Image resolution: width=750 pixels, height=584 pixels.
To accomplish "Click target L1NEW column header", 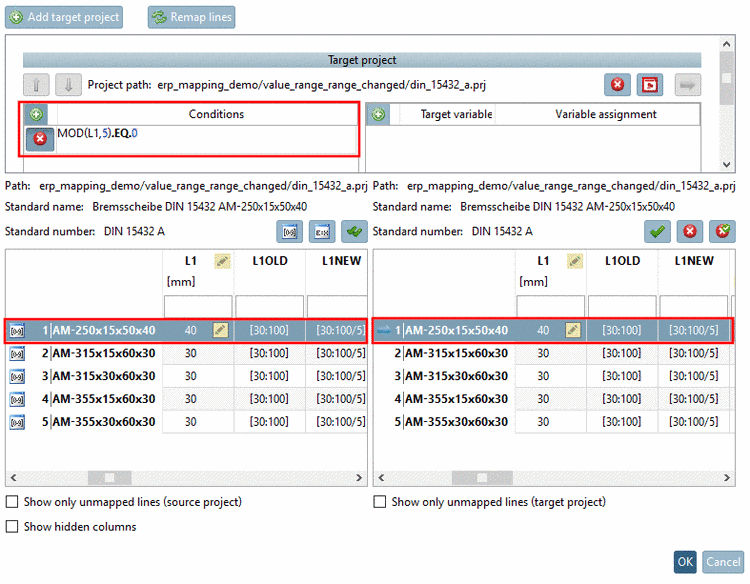I will [x=694, y=261].
